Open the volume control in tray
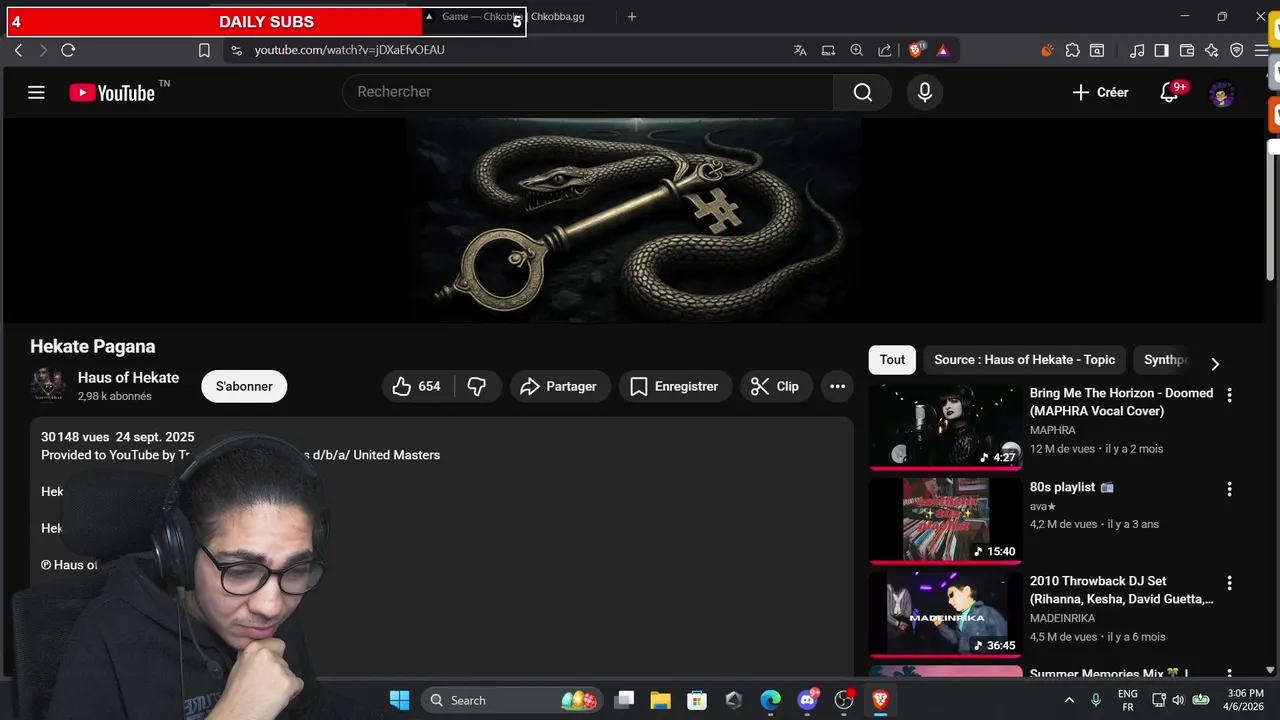This screenshot has width=1280, height=720. 1178,700
